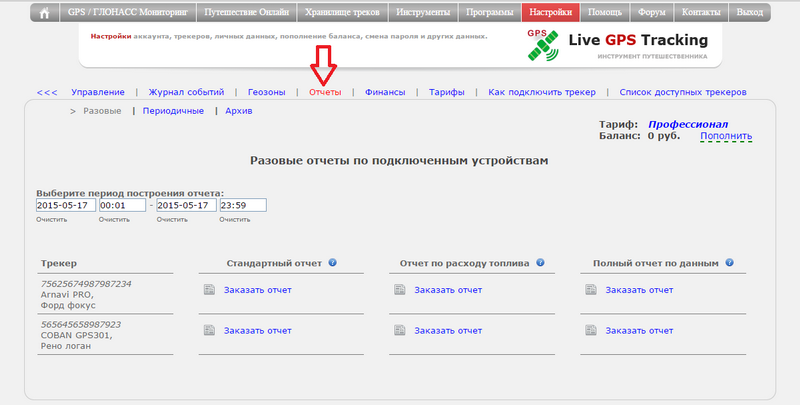Order fuel report for COBAN GPS301
Image resolution: width=800 pixels, height=405 pixels.
pyautogui.click(x=448, y=330)
